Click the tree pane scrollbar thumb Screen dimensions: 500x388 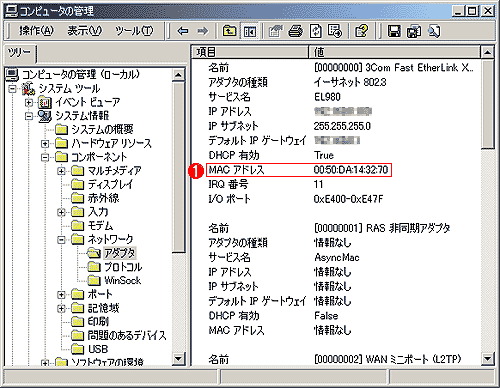tap(178, 168)
